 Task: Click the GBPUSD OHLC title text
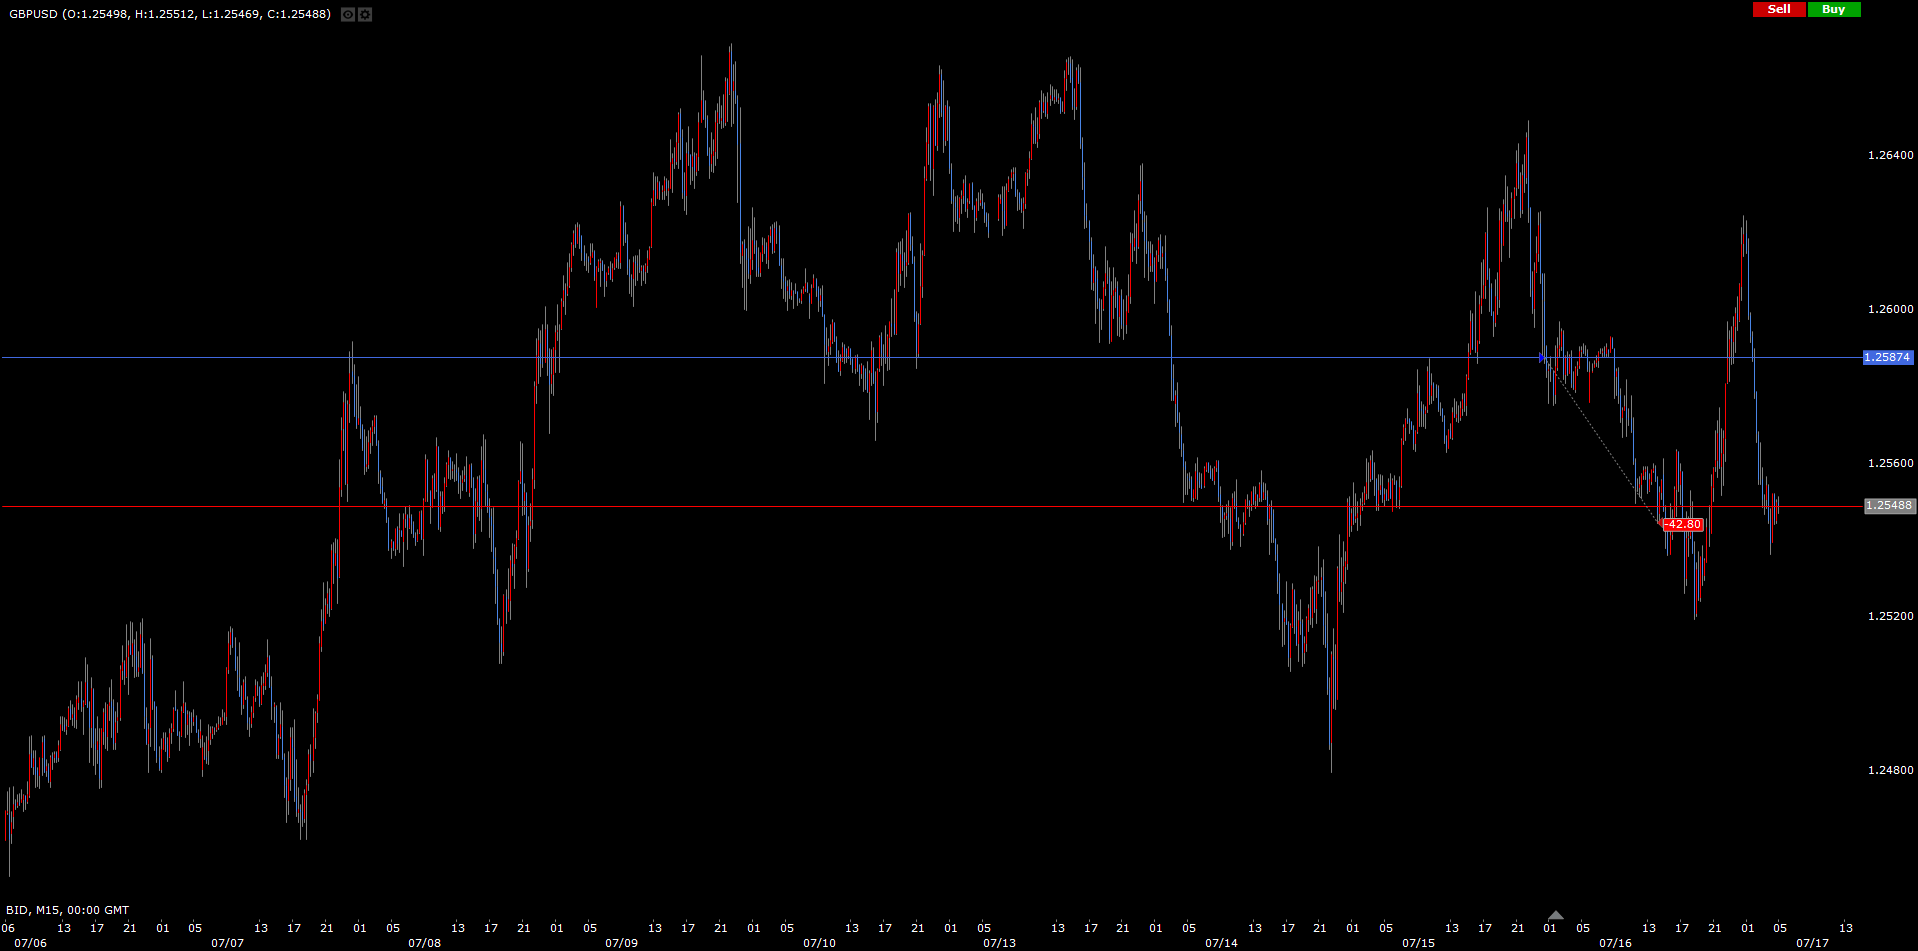[x=170, y=14]
